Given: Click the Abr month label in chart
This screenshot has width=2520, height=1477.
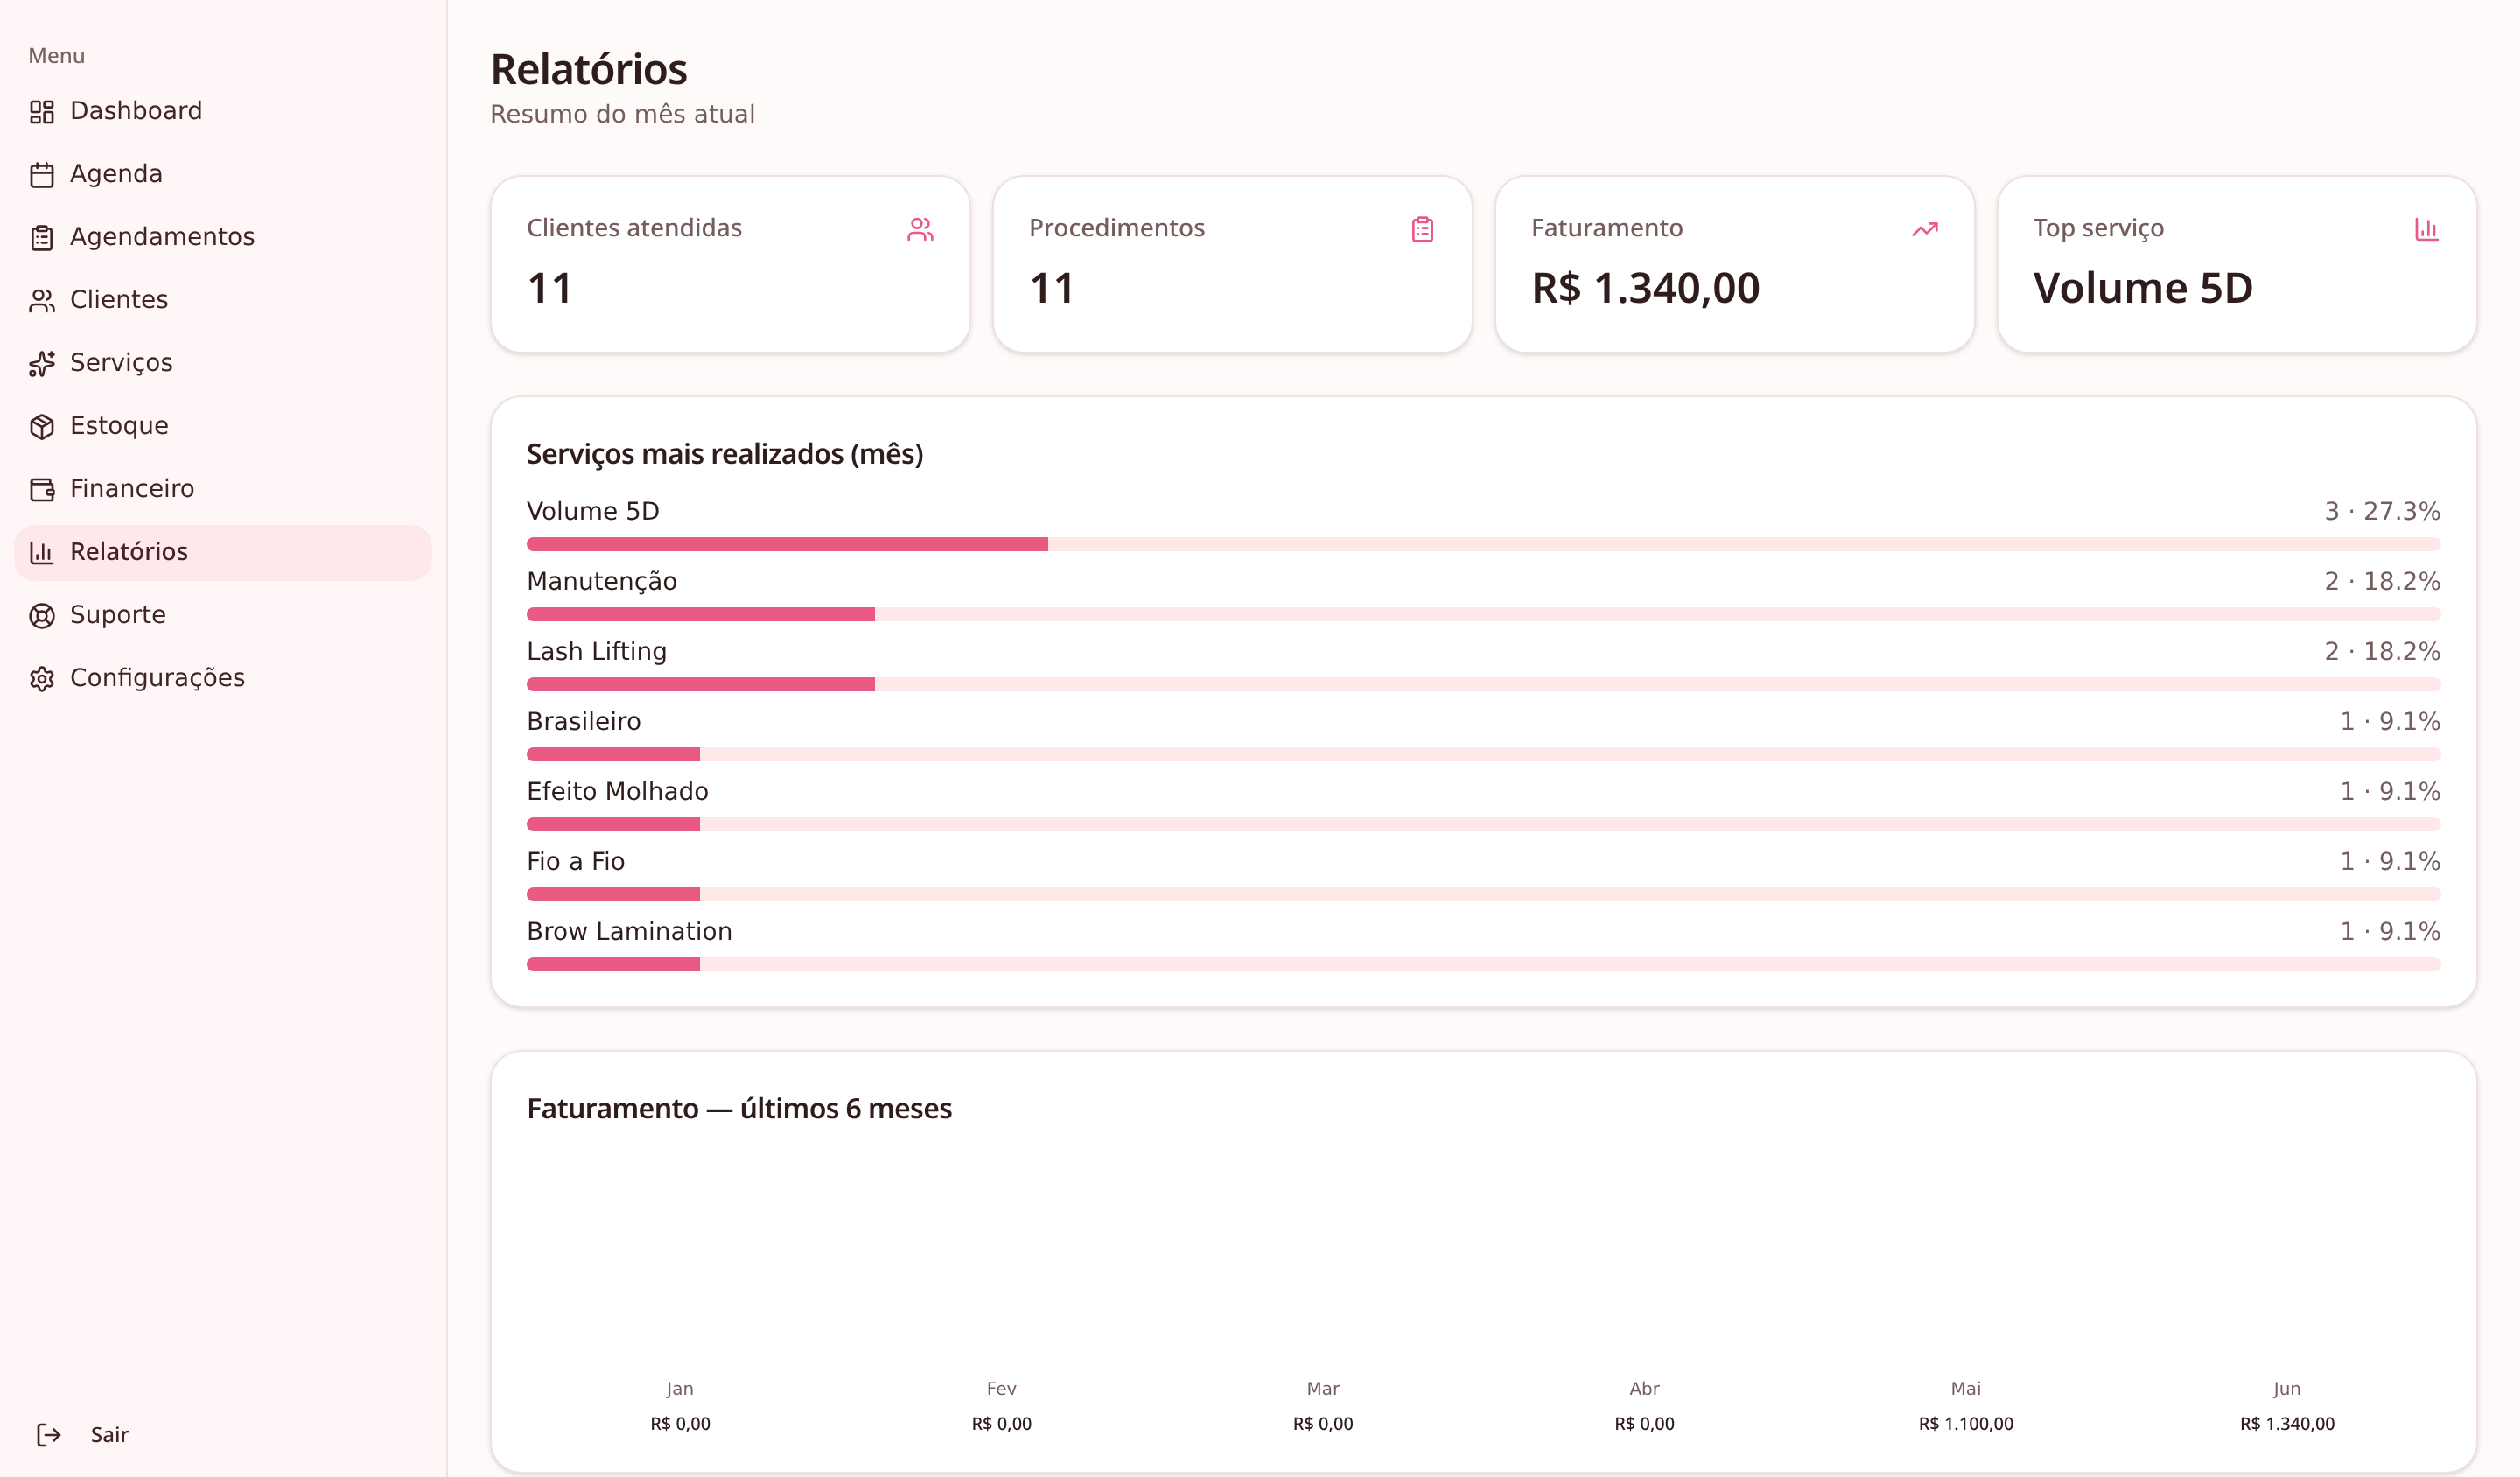Looking at the screenshot, I should [x=1644, y=1389].
